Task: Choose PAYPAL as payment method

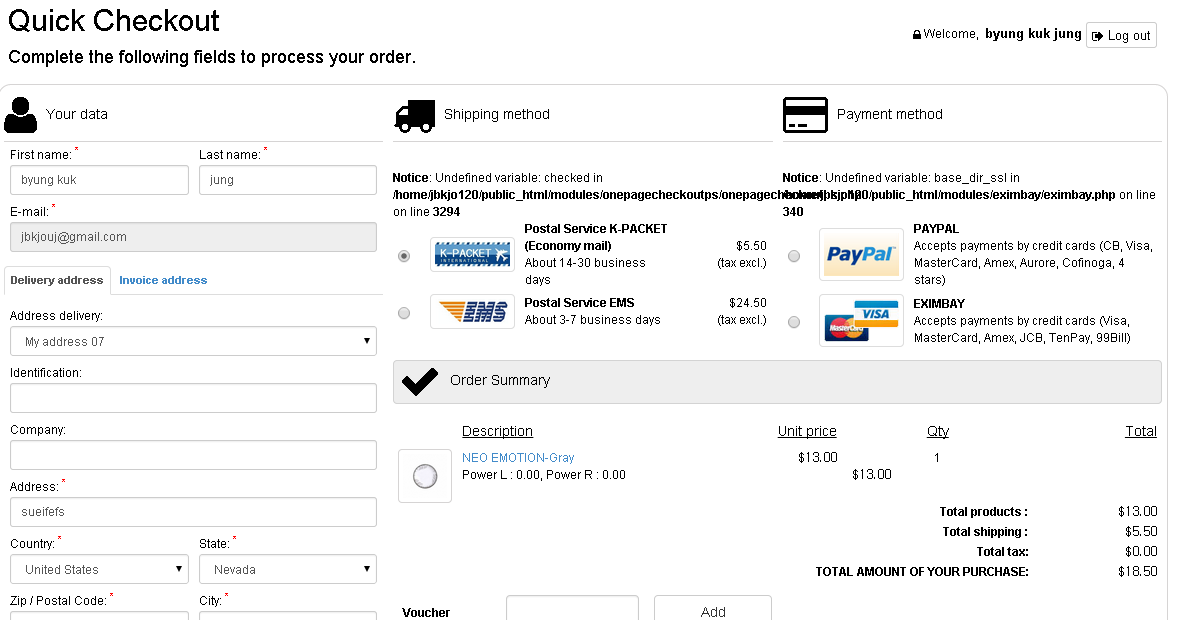Action: point(794,256)
